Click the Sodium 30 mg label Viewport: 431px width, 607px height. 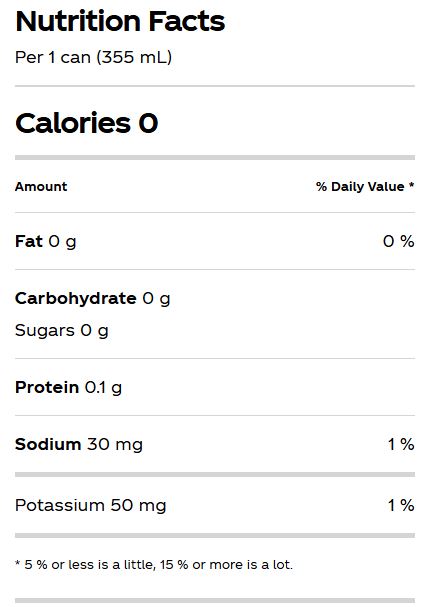coord(79,444)
